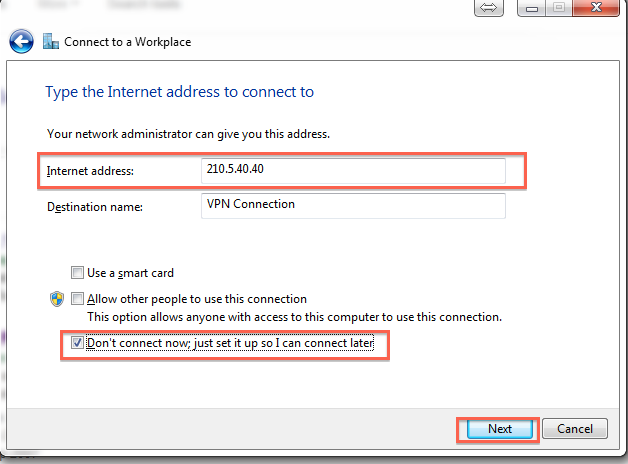Click the security shield icon
The height and width of the screenshot is (464, 628).
[57, 299]
